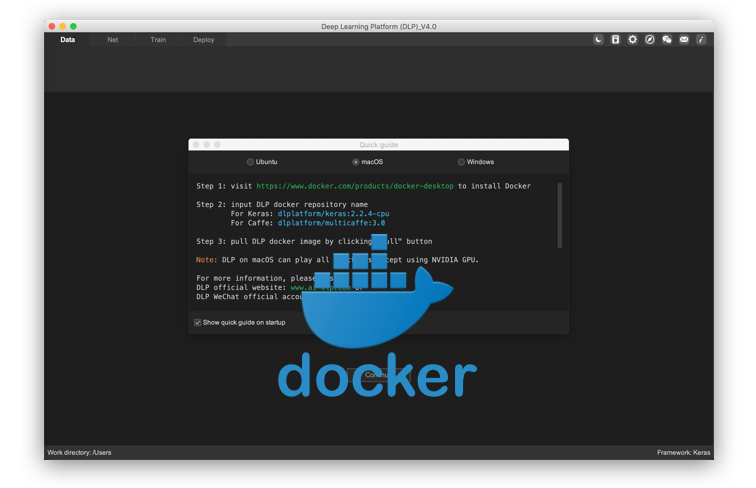Switch to the Net tab
Image resolution: width=756 pixels, height=488 pixels.
pyautogui.click(x=113, y=40)
